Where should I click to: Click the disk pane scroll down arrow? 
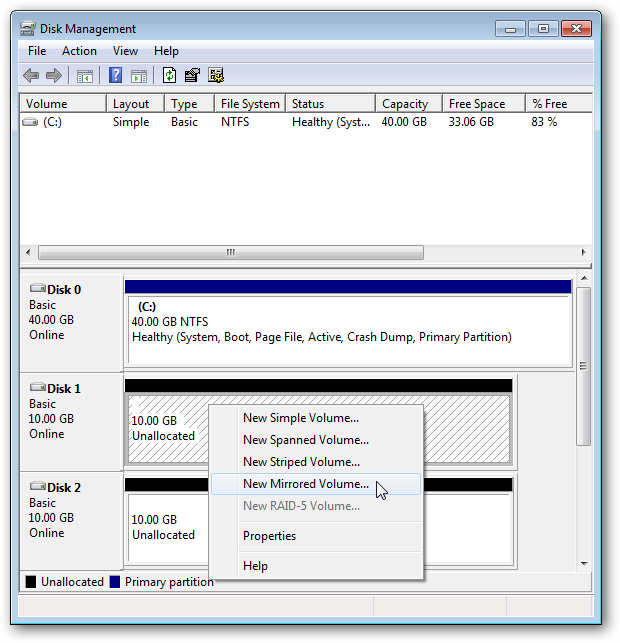pos(584,564)
